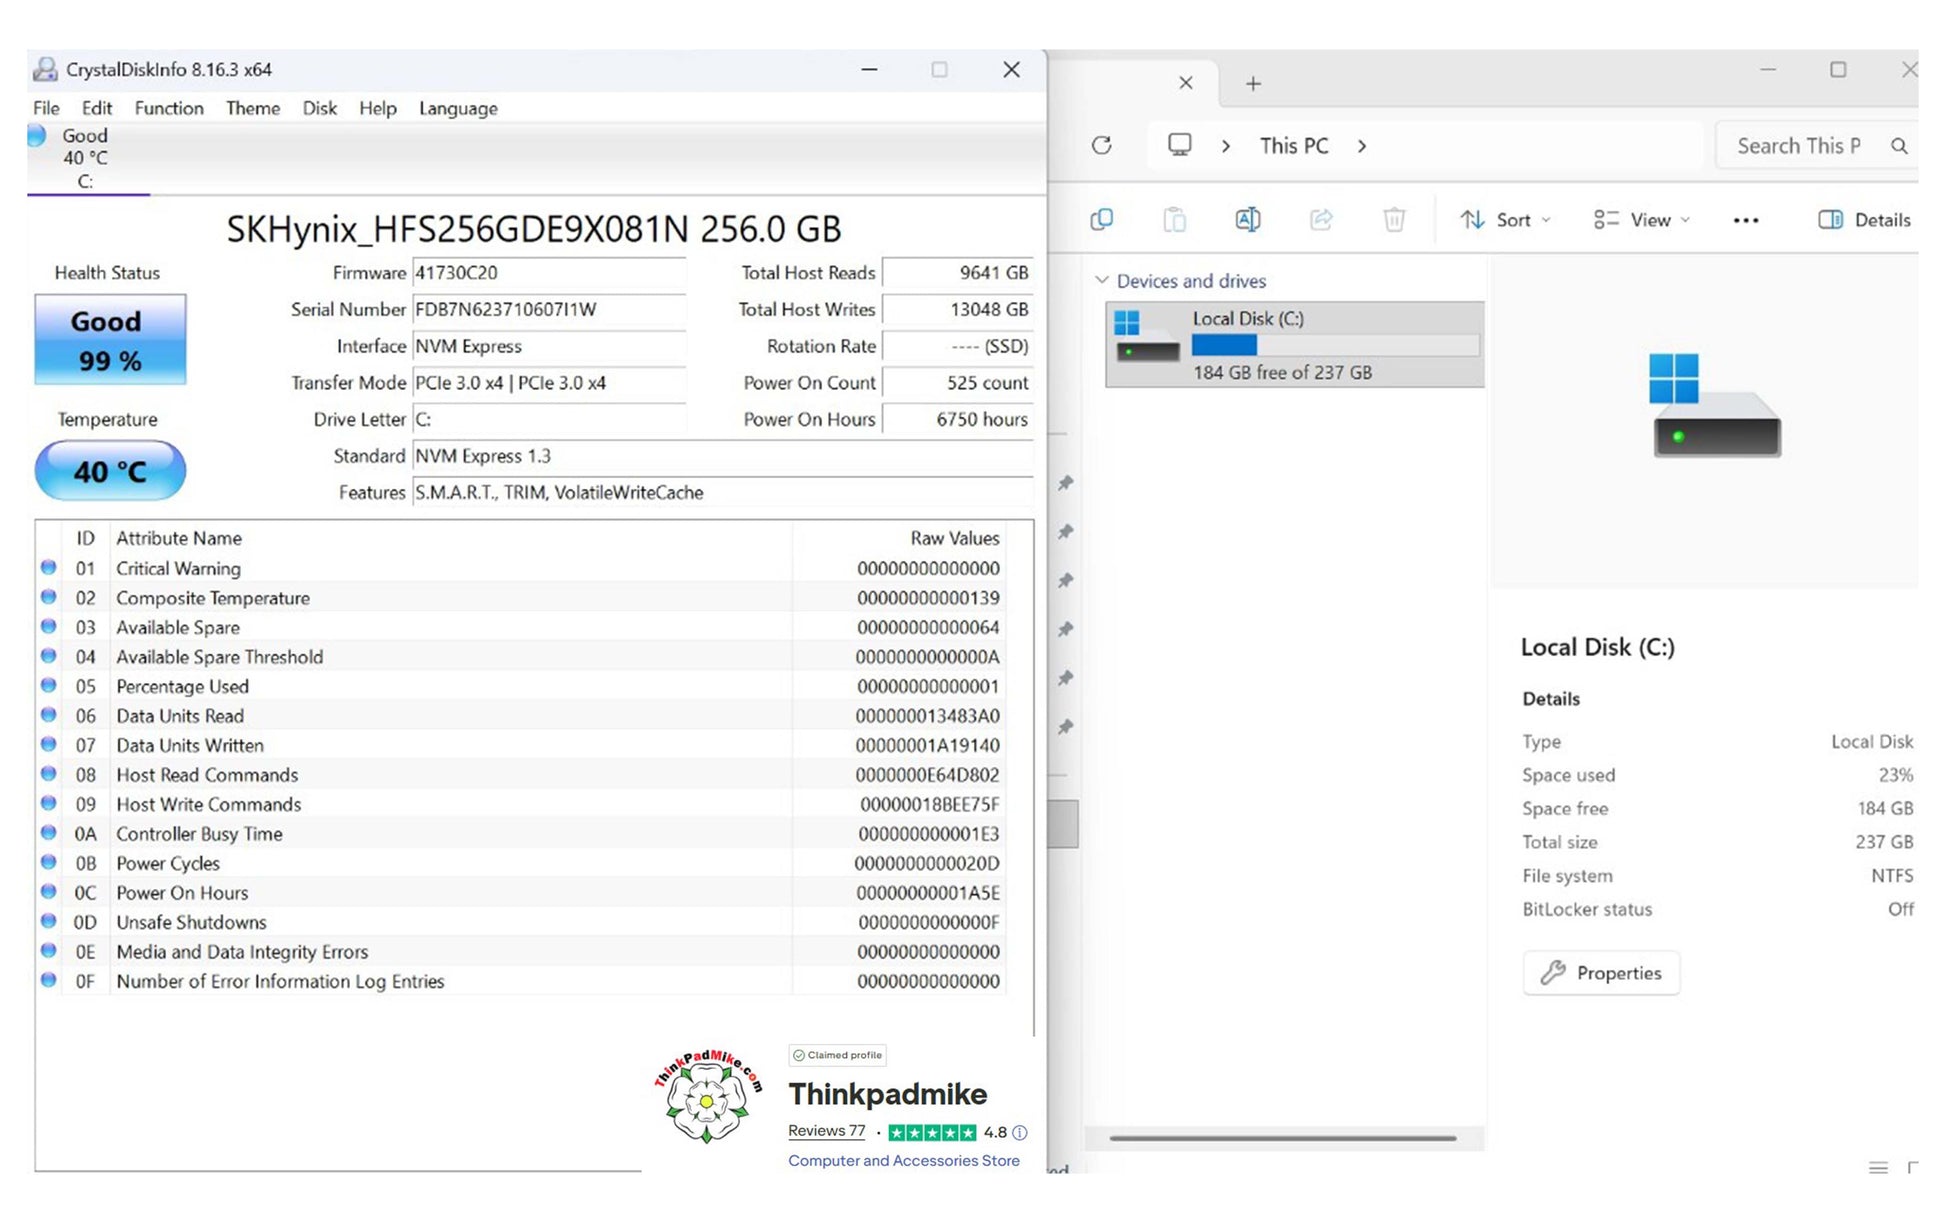Click the Paste icon in Explorer toolbar
The width and height of the screenshot is (1946, 1223).
click(x=1174, y=220)
